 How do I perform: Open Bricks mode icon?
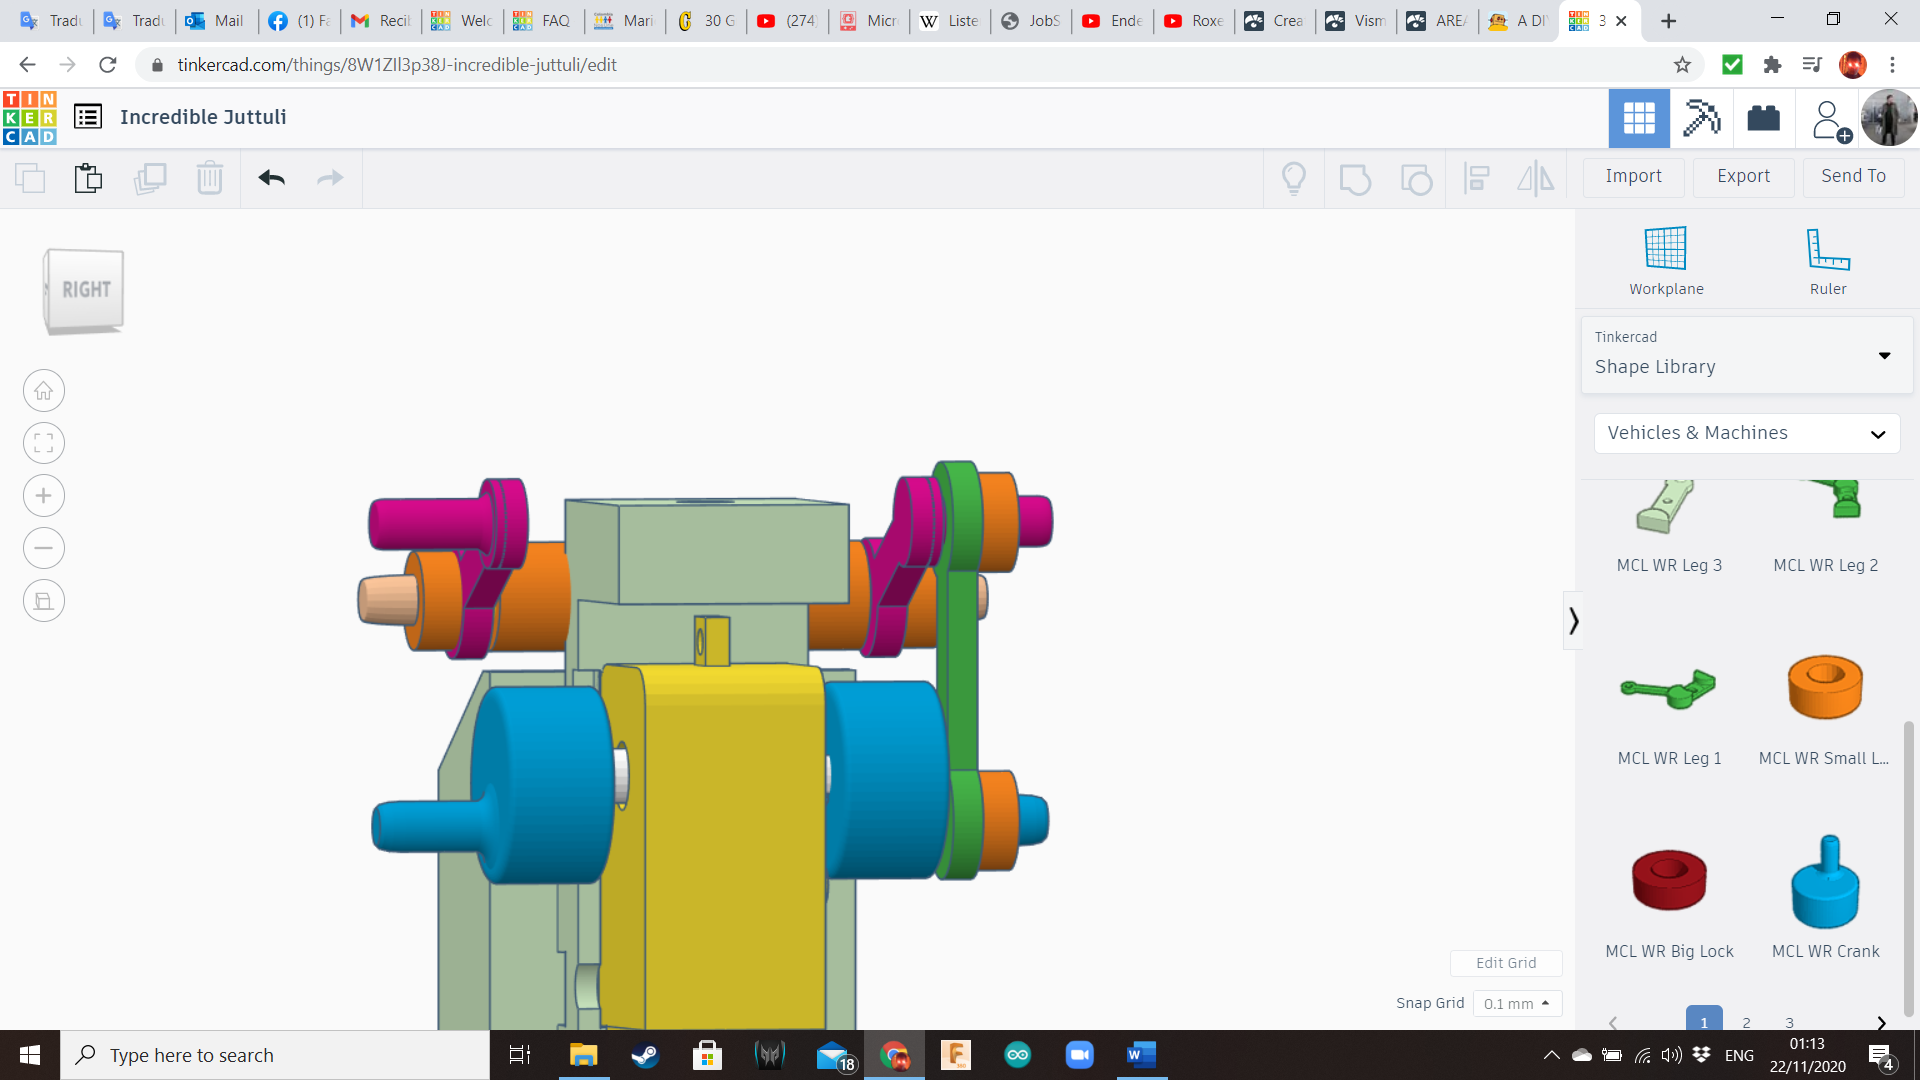point(1763,118)
